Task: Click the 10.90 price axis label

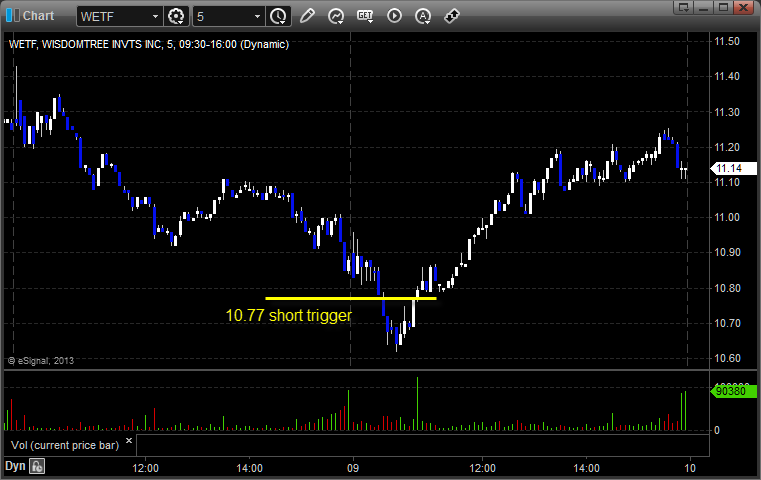Action: pos(727,252)
